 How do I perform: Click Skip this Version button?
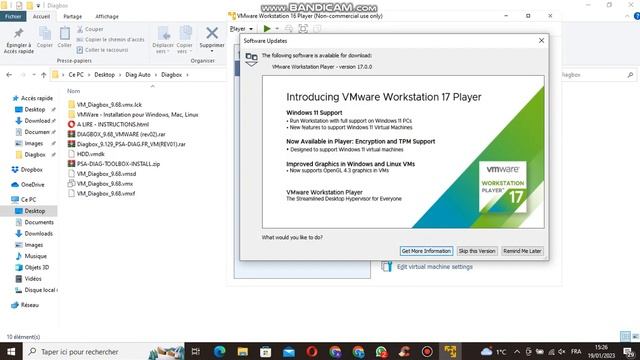pos(477,251)
